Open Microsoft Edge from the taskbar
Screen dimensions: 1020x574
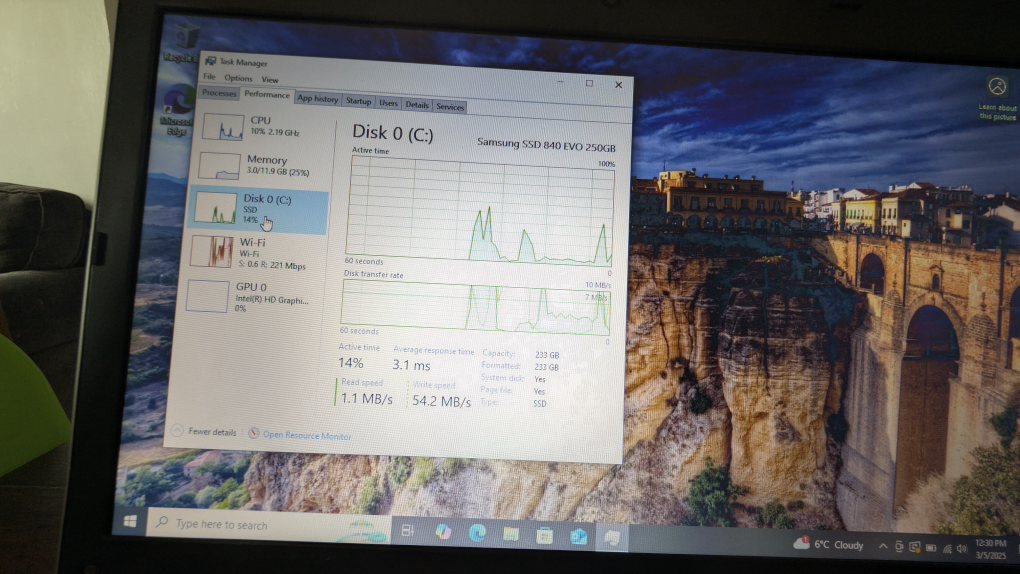(x=477, y=533)
